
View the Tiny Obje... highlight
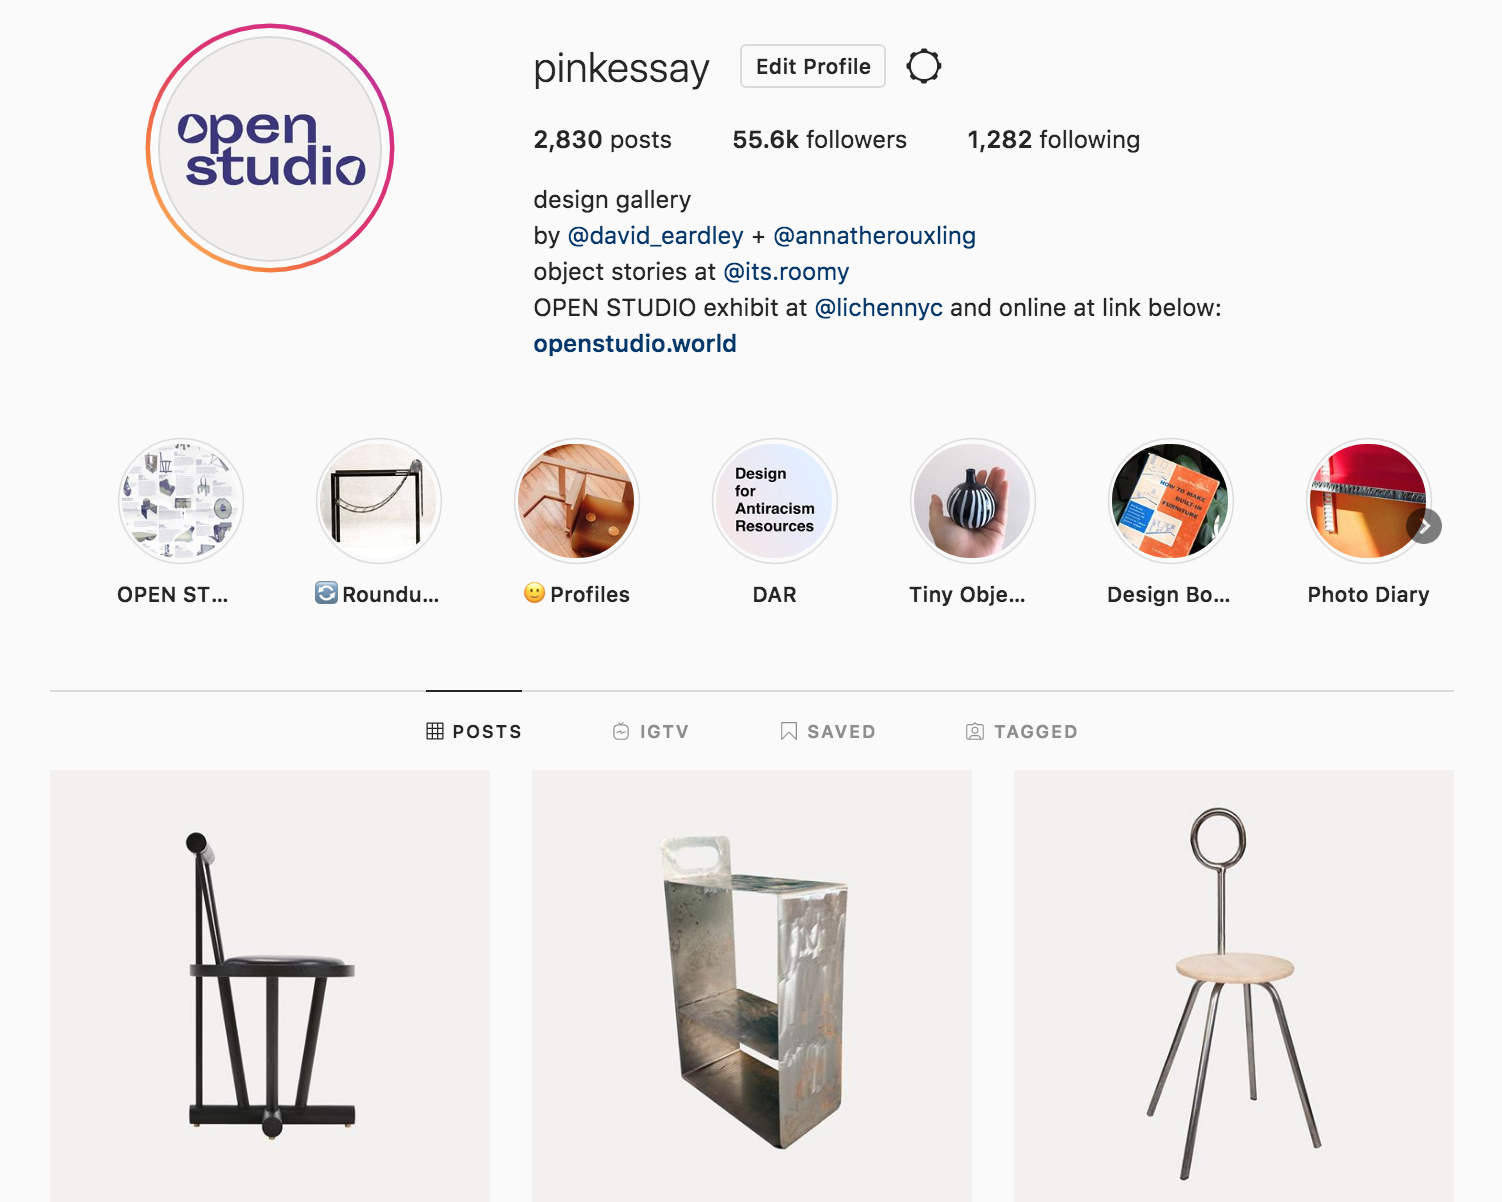(x=972, y=501)
